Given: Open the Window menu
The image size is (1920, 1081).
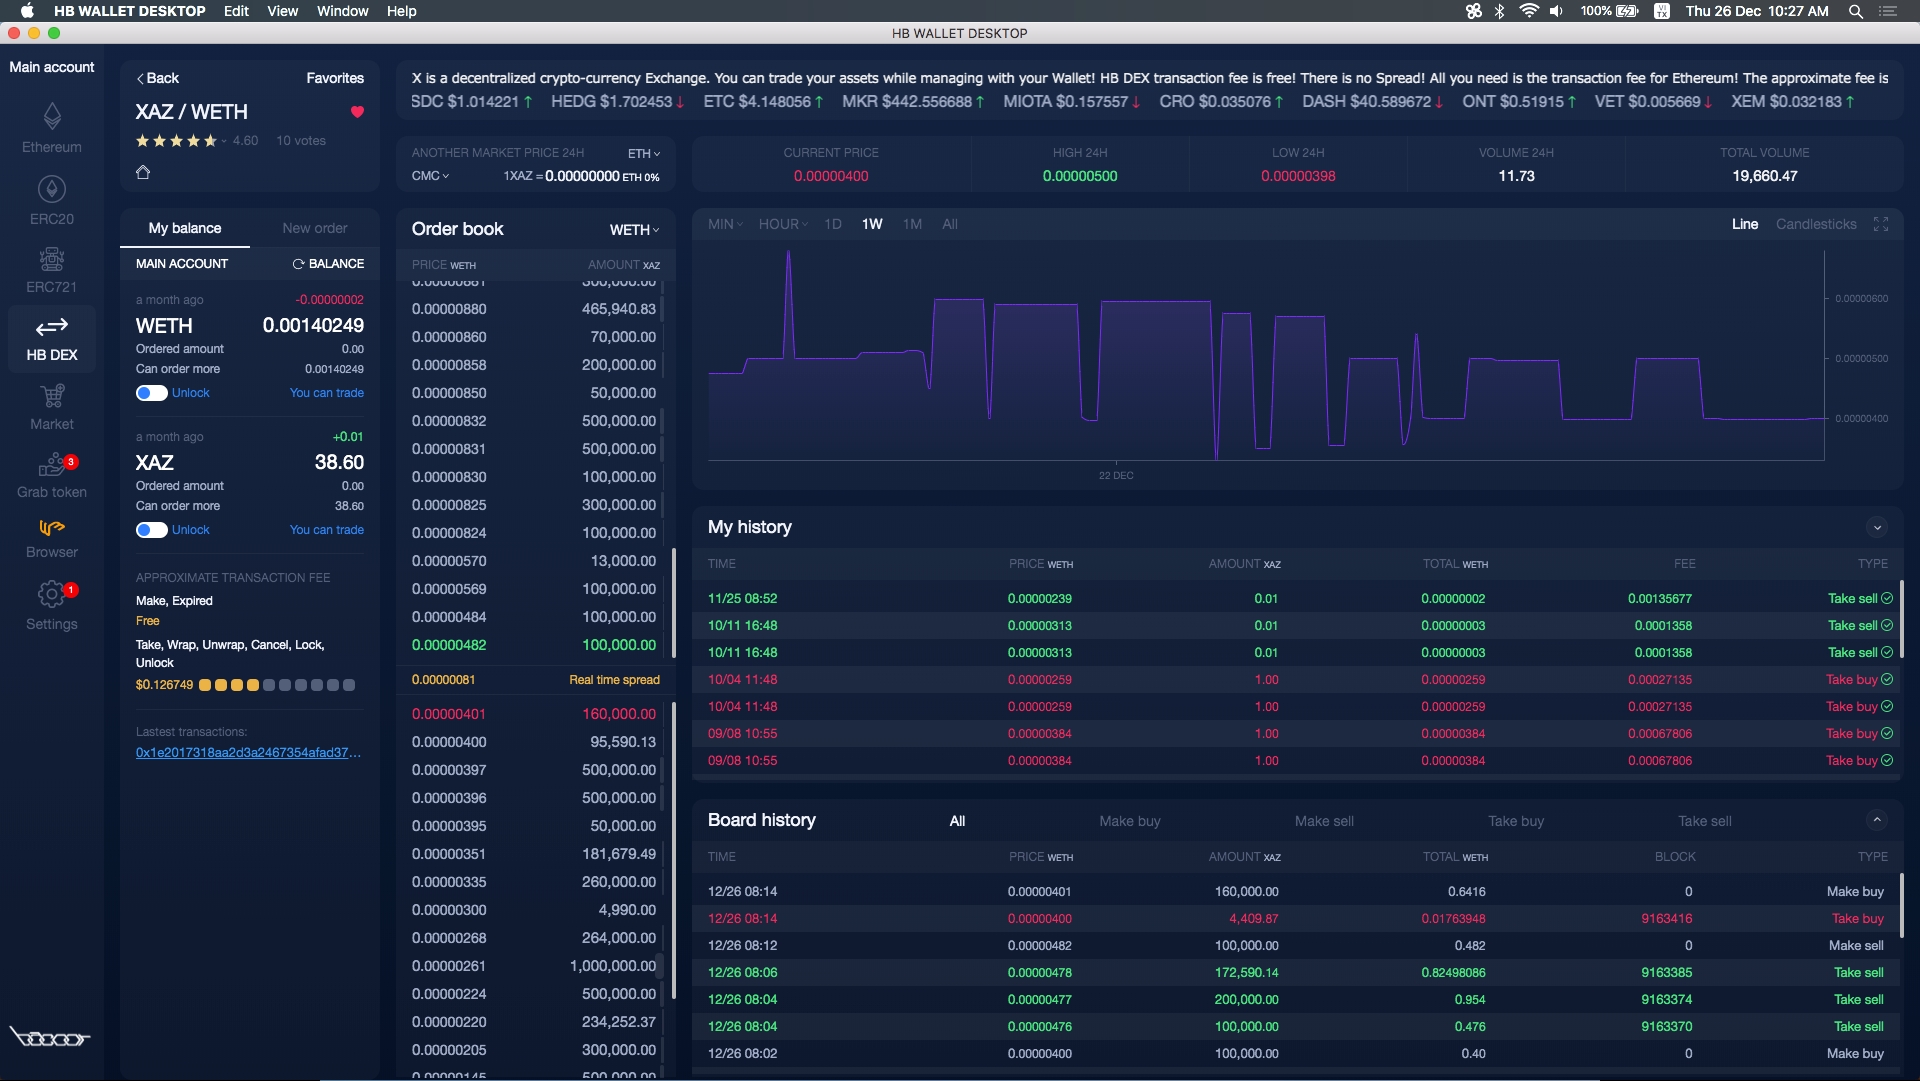Looking at the screenshot, I should pos(343,11).
